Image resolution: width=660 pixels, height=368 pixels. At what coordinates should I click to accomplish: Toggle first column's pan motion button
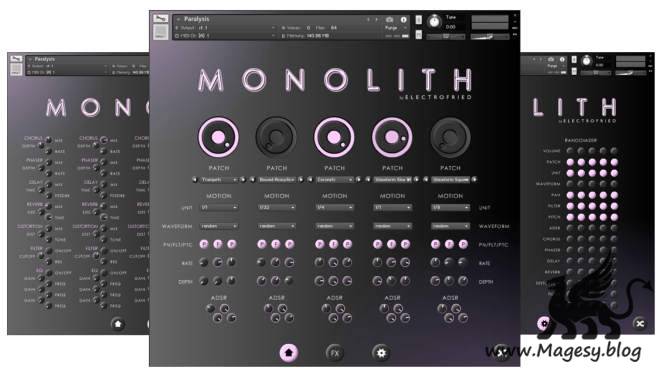tap(204, 244)
